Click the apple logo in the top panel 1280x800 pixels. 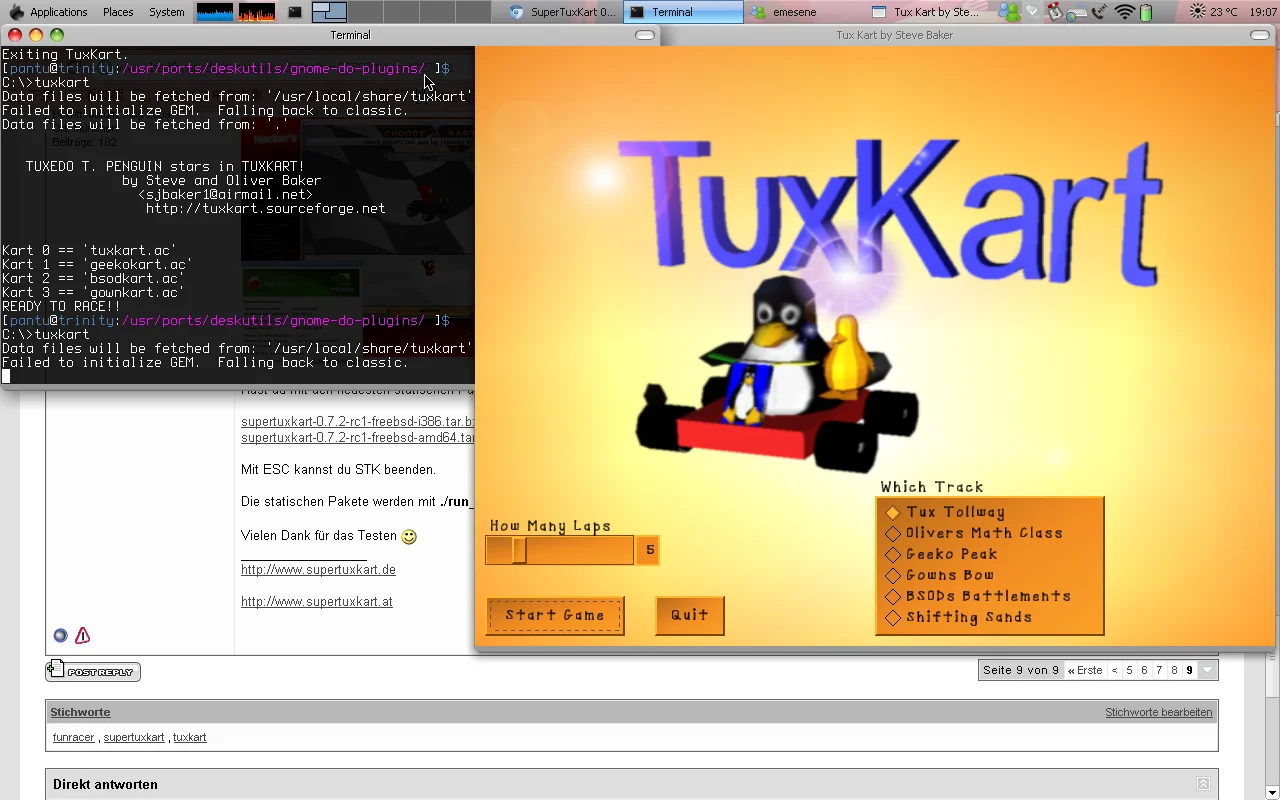15,12
